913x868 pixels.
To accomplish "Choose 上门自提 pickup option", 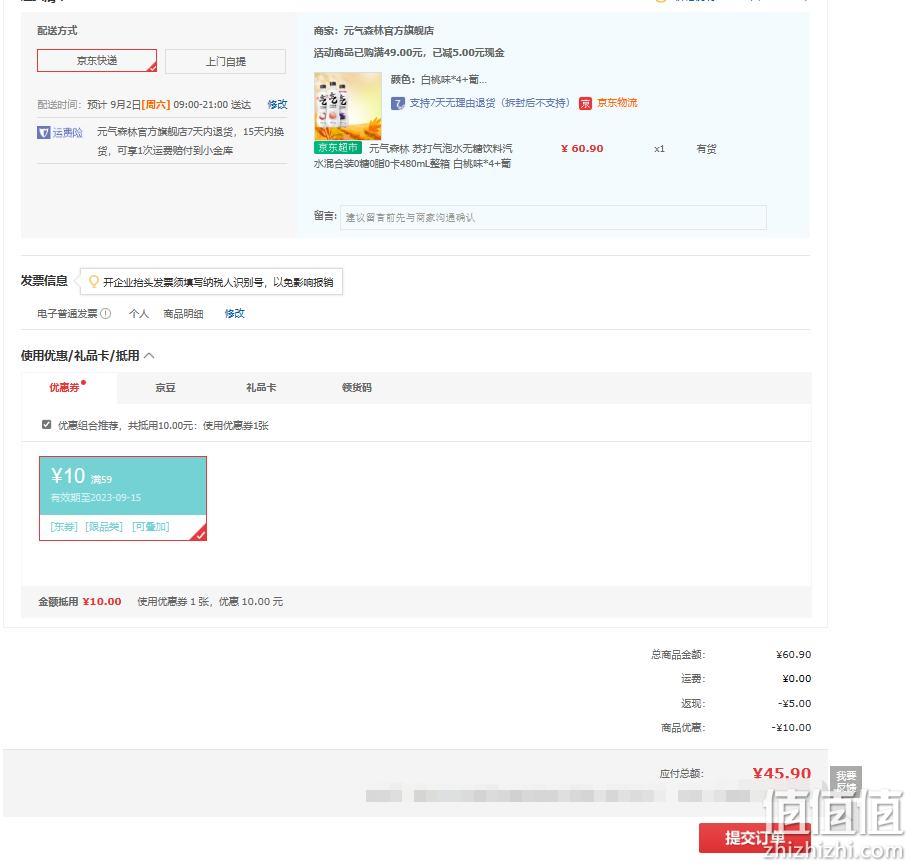I will pyautogui.click(x=225, y=61).
